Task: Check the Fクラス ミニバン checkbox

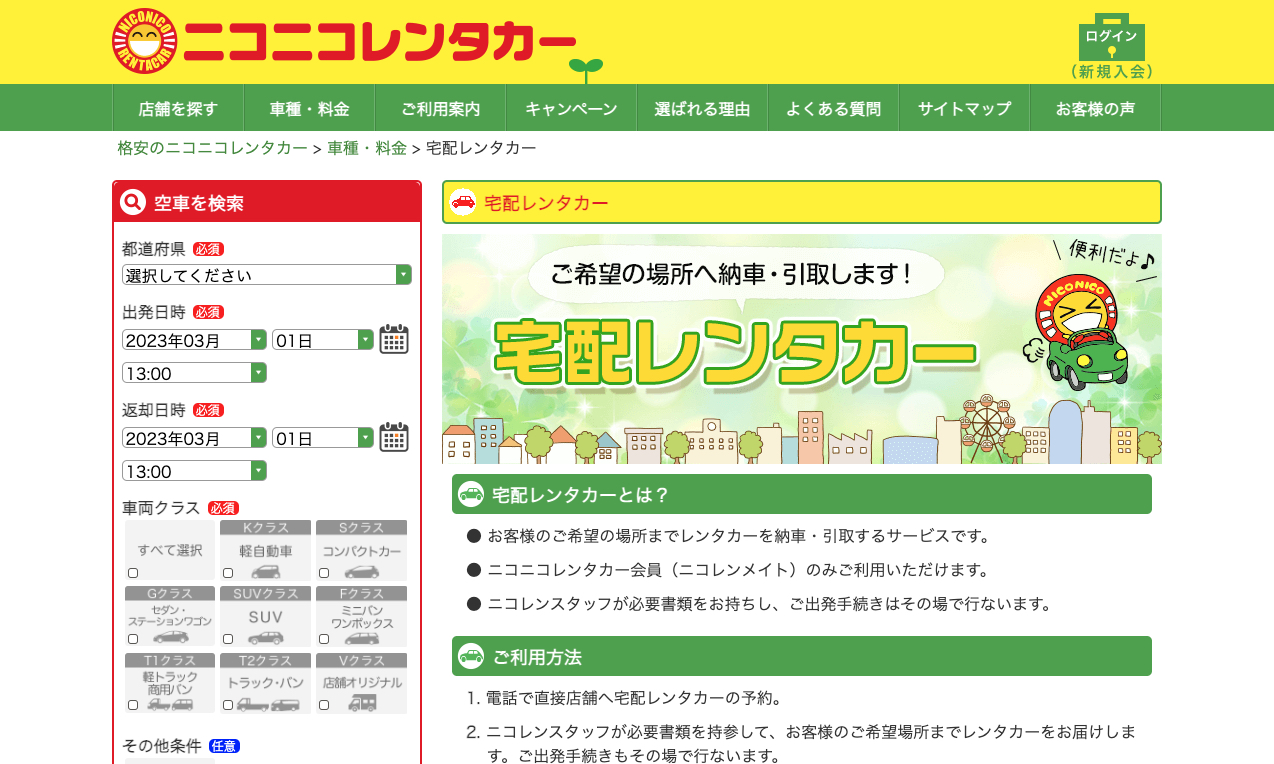Action: tap(324, 639)
